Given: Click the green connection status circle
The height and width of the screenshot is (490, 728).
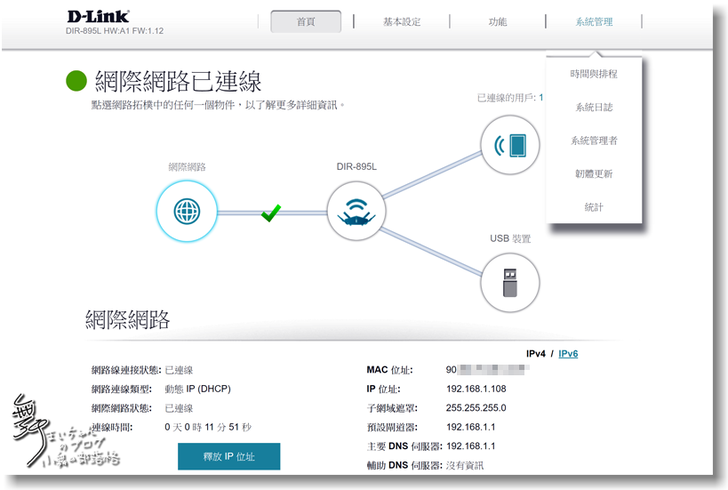Looking at the screenshot, I should [76, 82].
